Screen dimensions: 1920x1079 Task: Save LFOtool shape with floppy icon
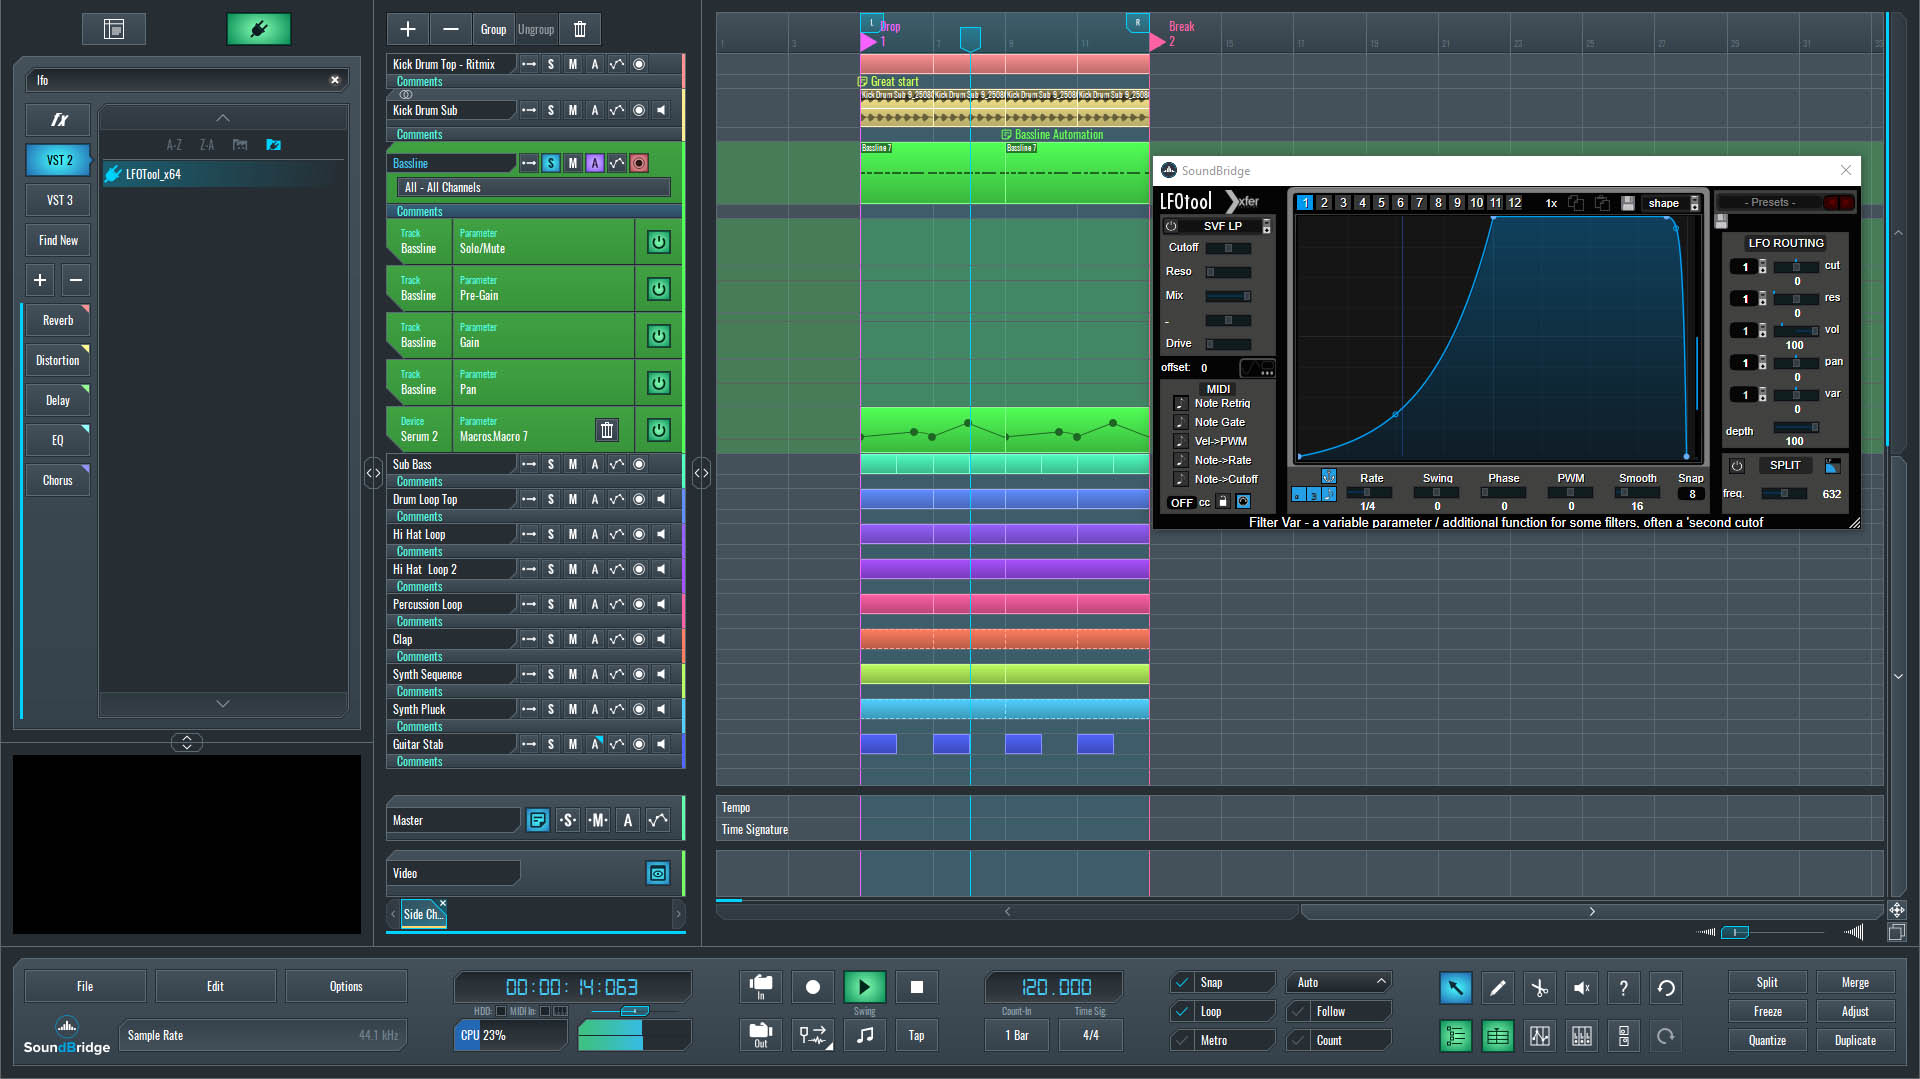pos(1627,203)
